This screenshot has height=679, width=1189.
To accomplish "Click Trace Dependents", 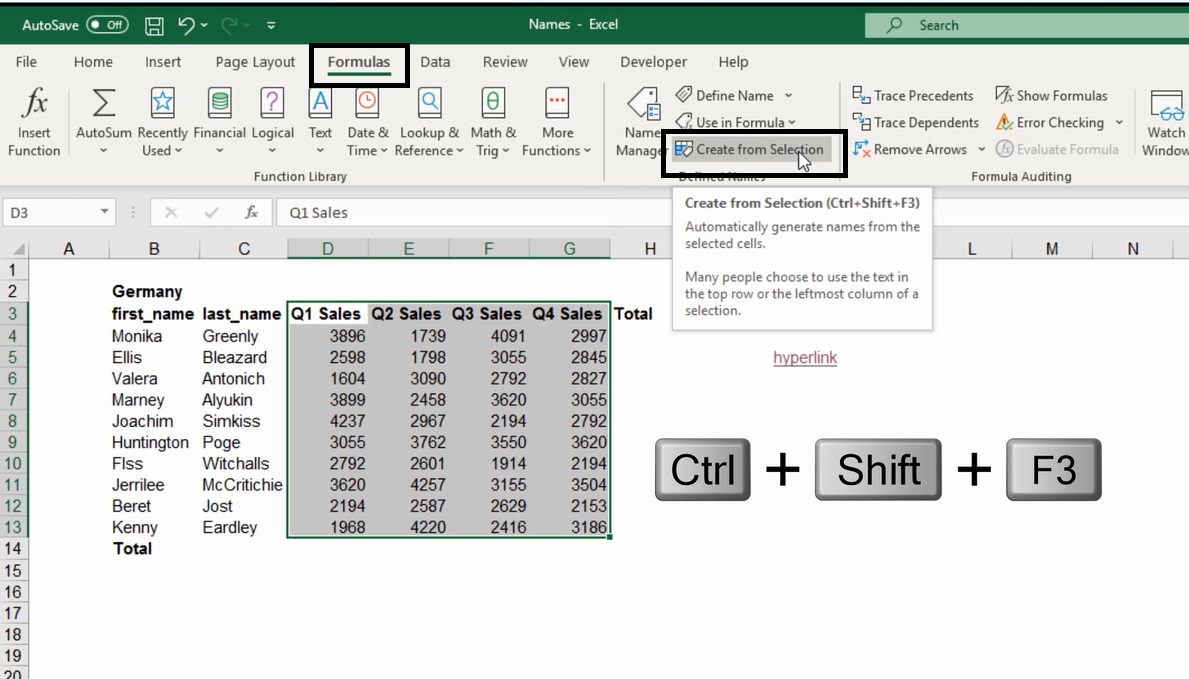I will [x=915, y=122].
